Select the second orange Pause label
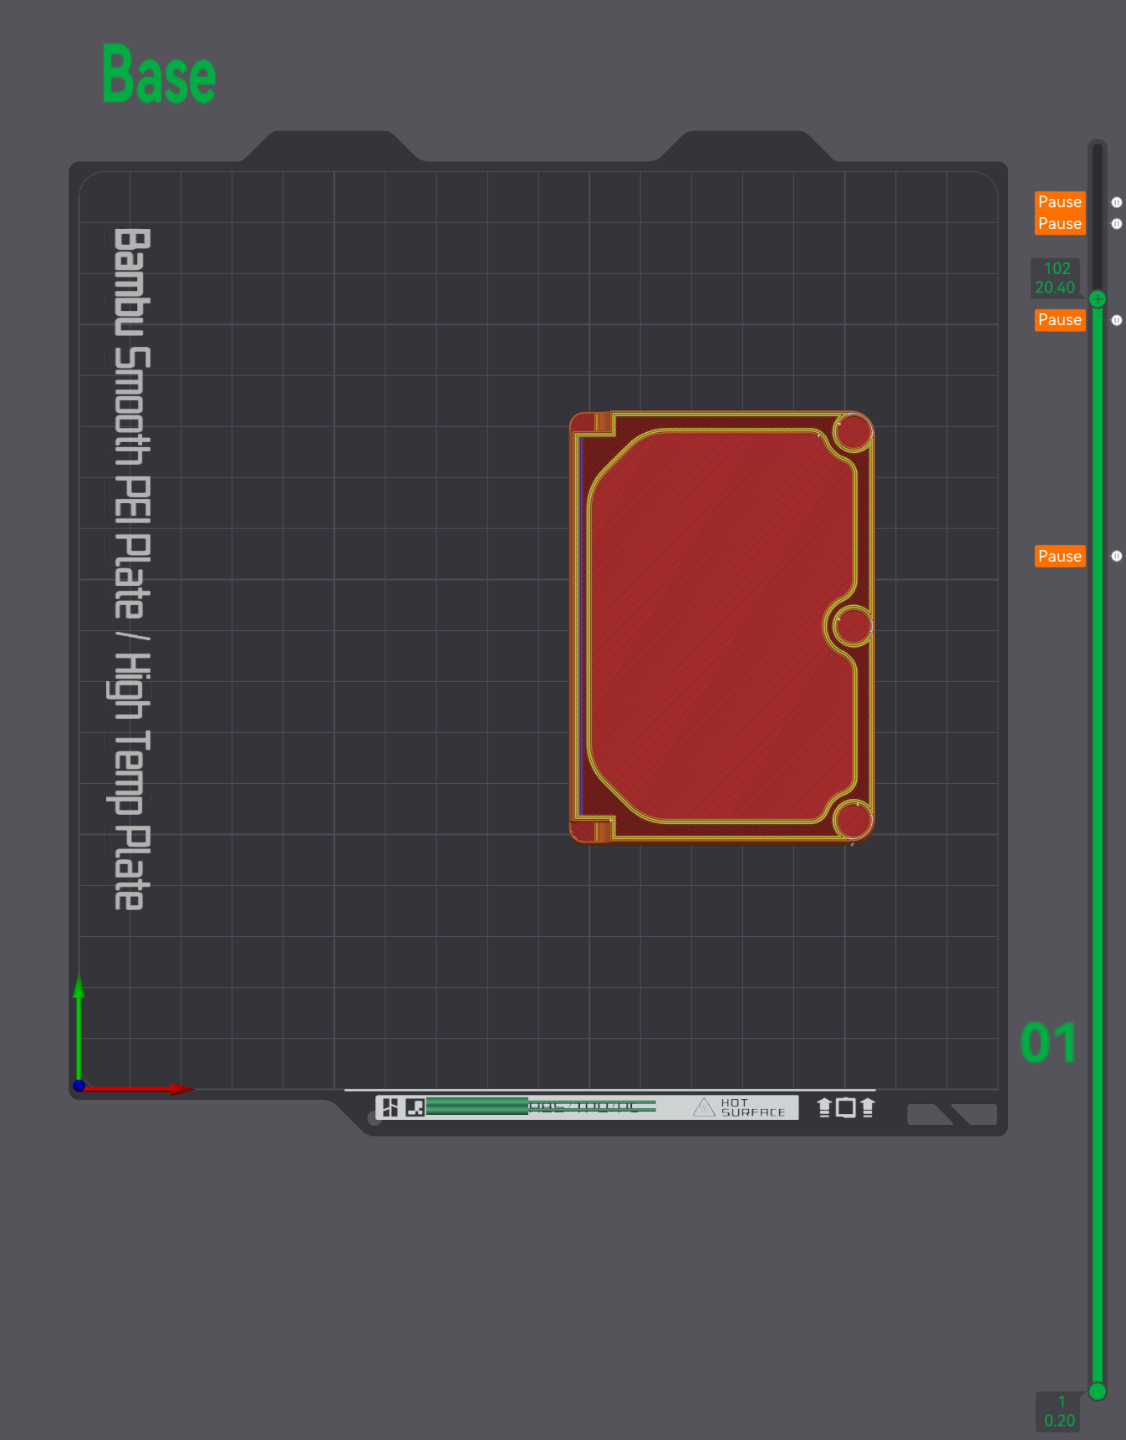Viewport: 1126px width, 1440px height. [1060, 224]
